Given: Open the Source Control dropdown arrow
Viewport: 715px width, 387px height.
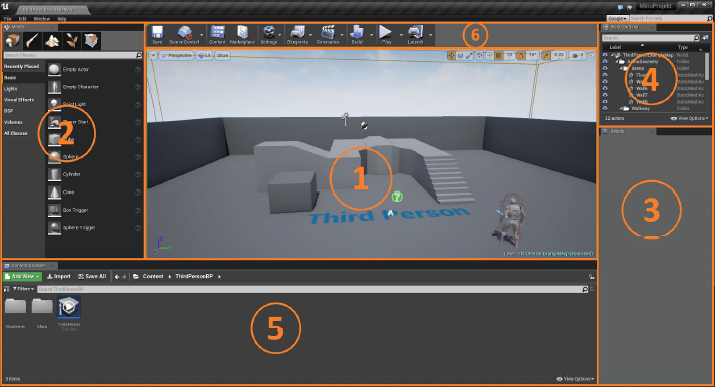Looking at the screenshot, I should point(202,35).
